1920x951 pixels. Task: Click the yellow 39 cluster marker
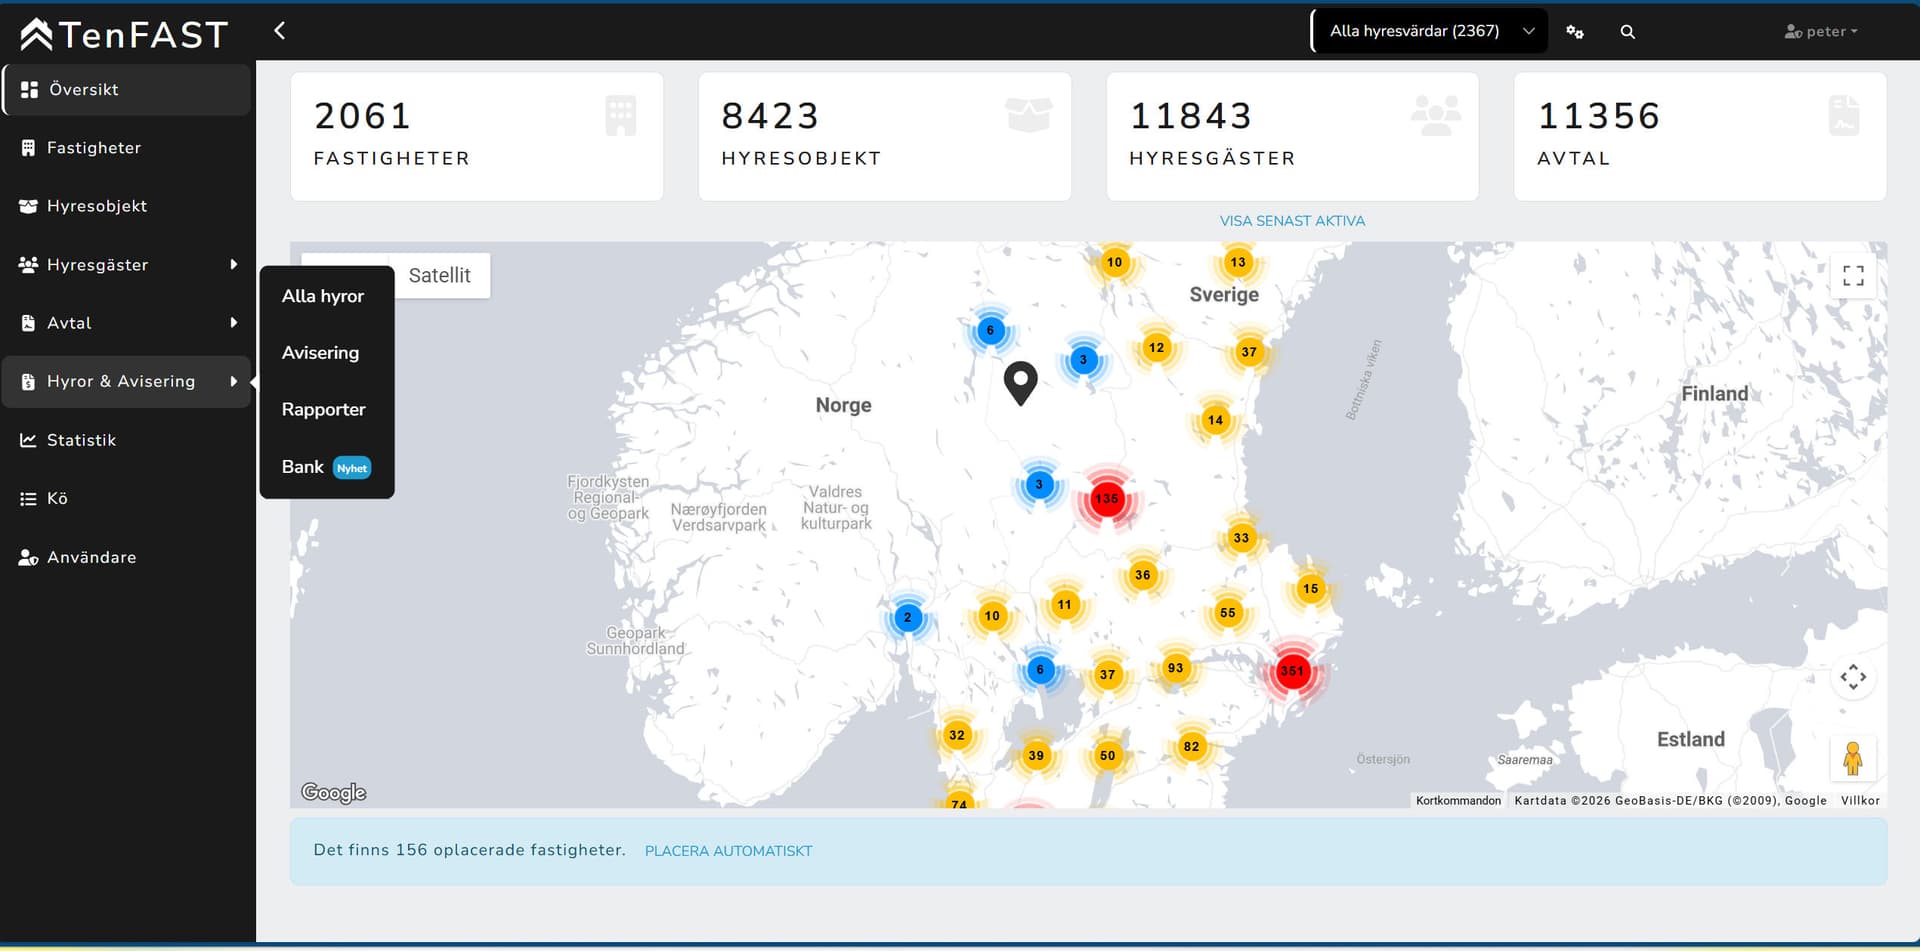coord(1036,755)
